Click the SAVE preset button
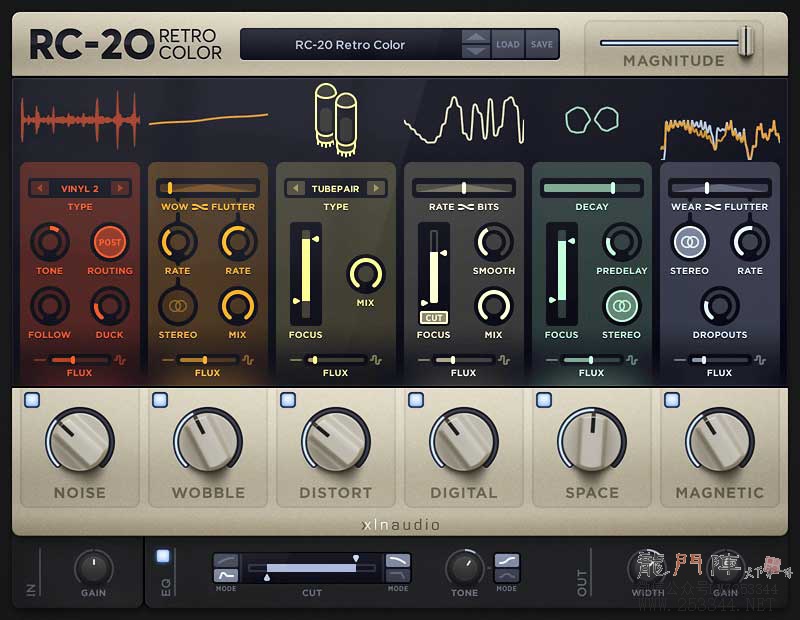 pos(542,44)
